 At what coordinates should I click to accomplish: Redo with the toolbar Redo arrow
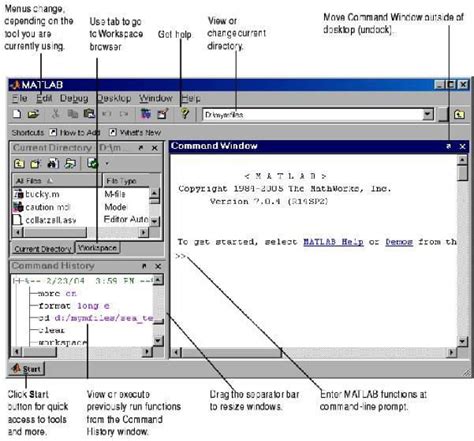tap(124, 114)
